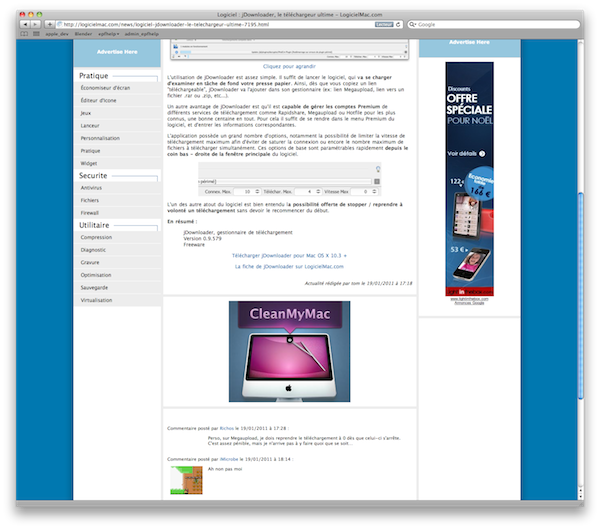Click the right Advertise Here banner
This screenshot has width=600, height=529.
point(470,47)
